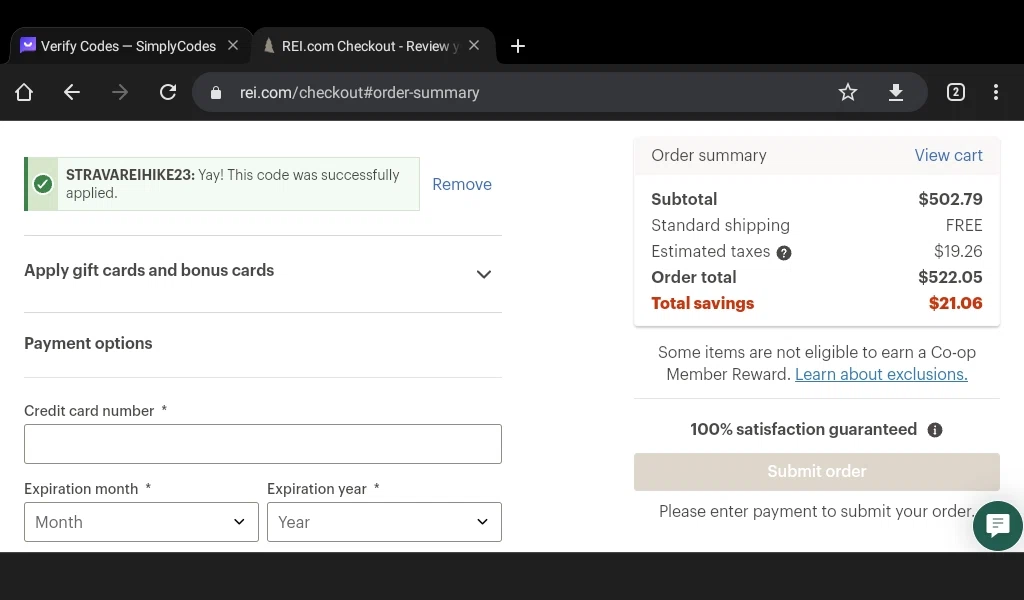Click the 'Please enter payment' message
This screenshot has height=600, width=1024.
click(816, 511)
